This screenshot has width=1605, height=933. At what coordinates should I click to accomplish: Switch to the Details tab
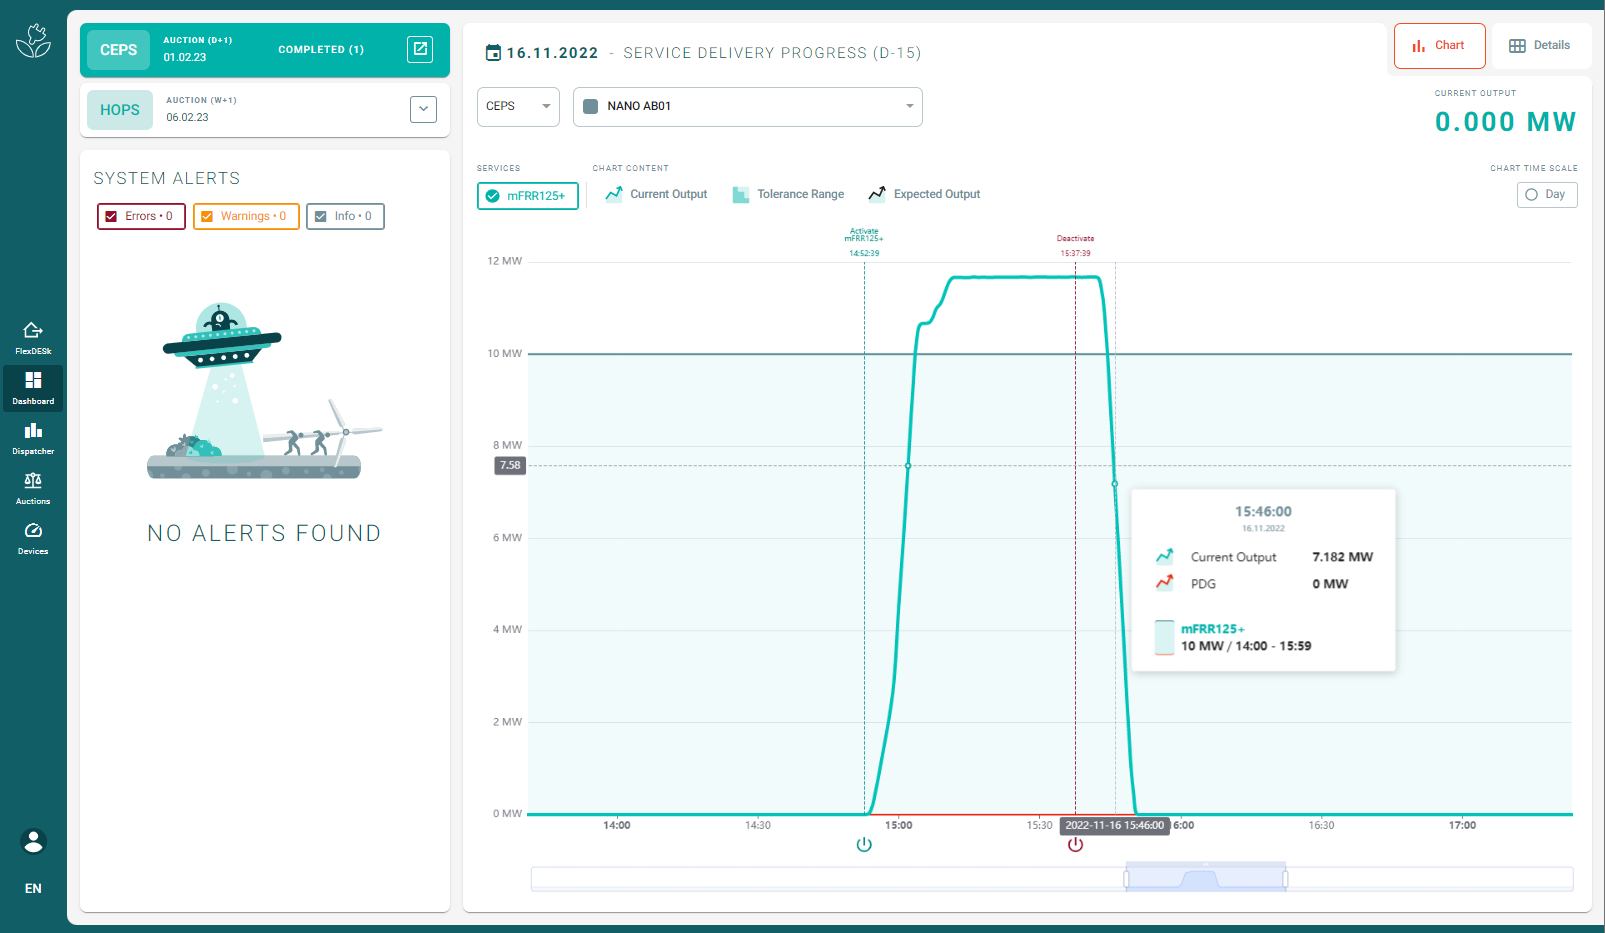pos(1539,46)
